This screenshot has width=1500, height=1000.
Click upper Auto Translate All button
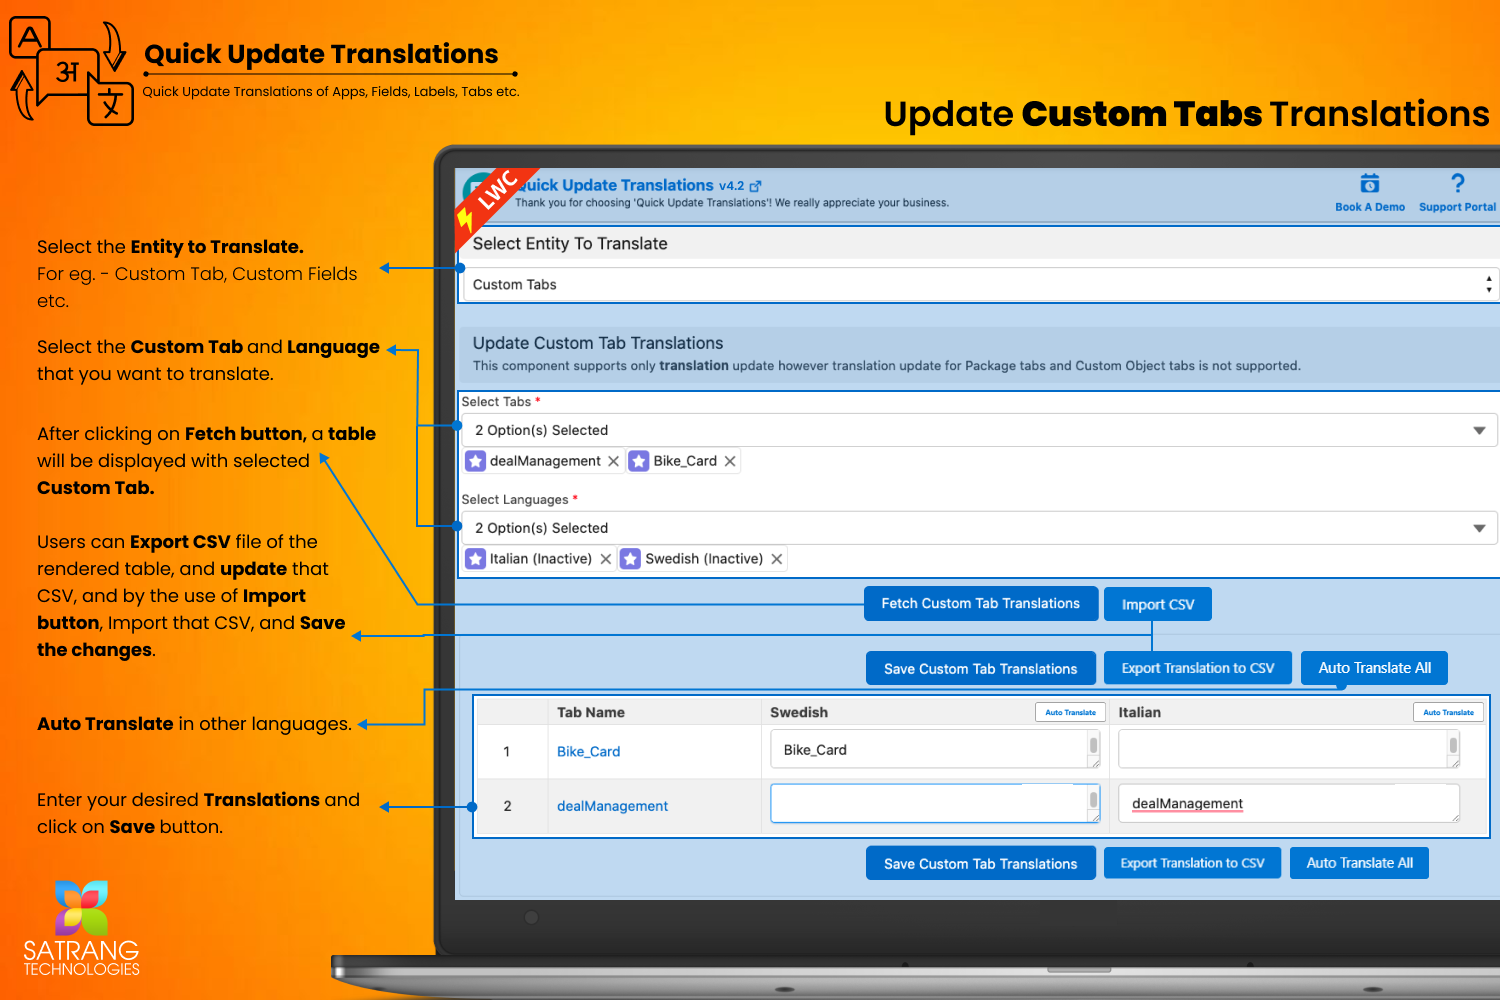pyautogui.click(x=1374, y=668)
